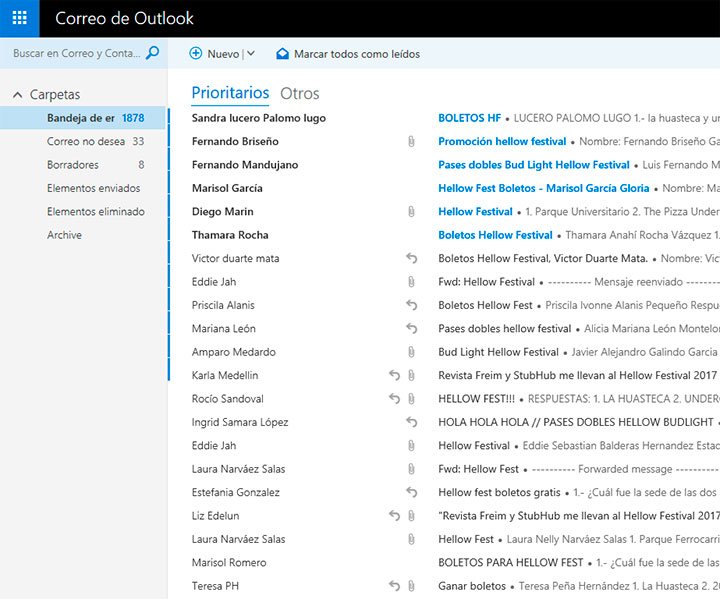The height and width of the screenshot is (599, 720).
Task: Switch to the Otros tab
Action: [x=300, y=94]
